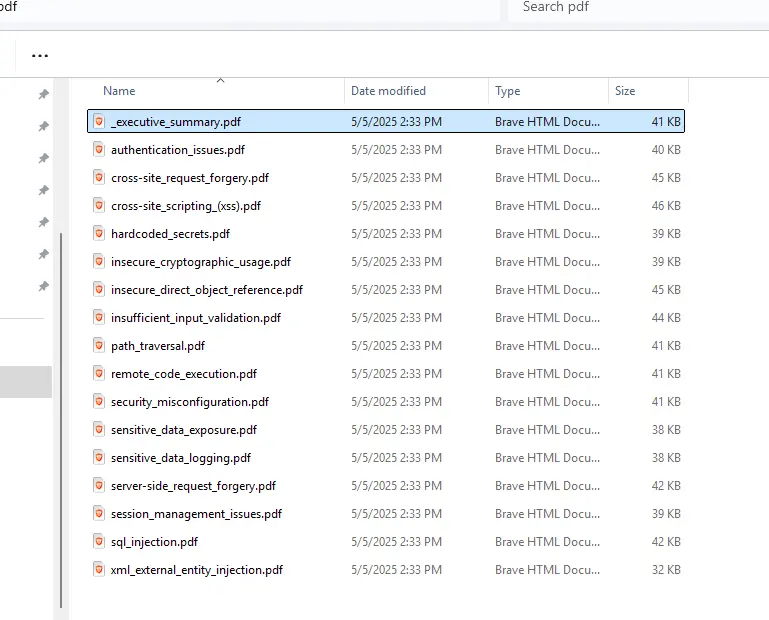This screenshot has width=769, height=620.
Task: Select the highlighted item in navigation pane
Action: point(25,382)
